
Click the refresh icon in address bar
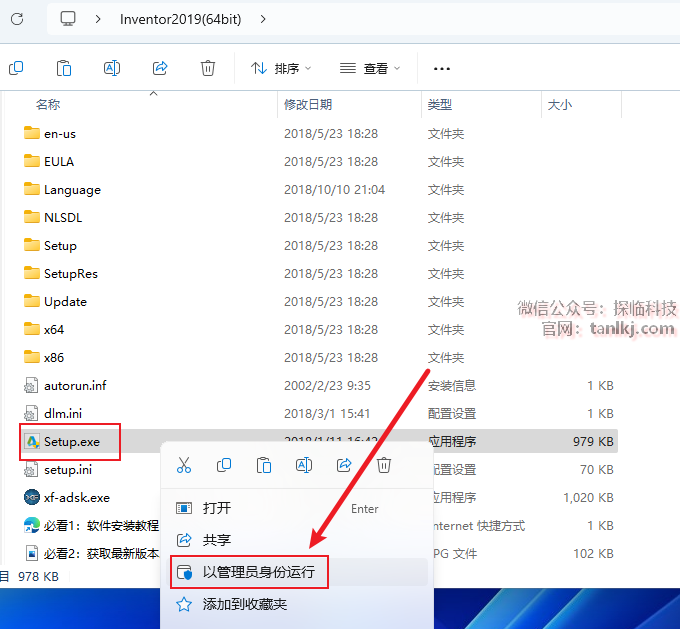17,19
